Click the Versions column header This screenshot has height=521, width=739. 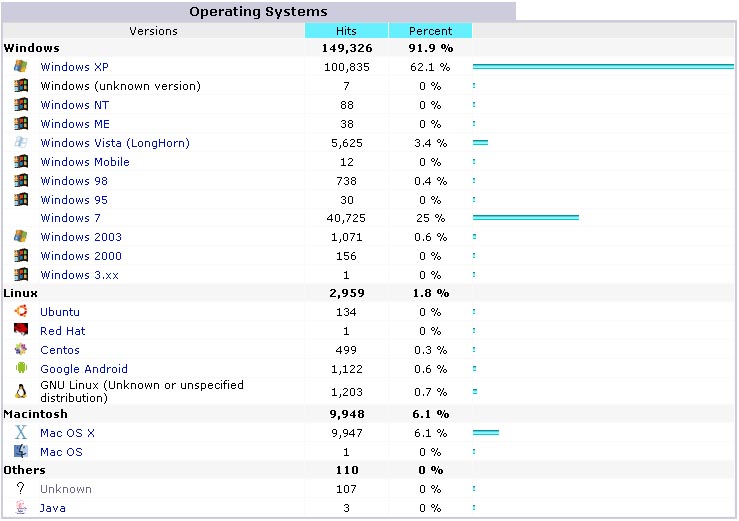click(154, 31)
